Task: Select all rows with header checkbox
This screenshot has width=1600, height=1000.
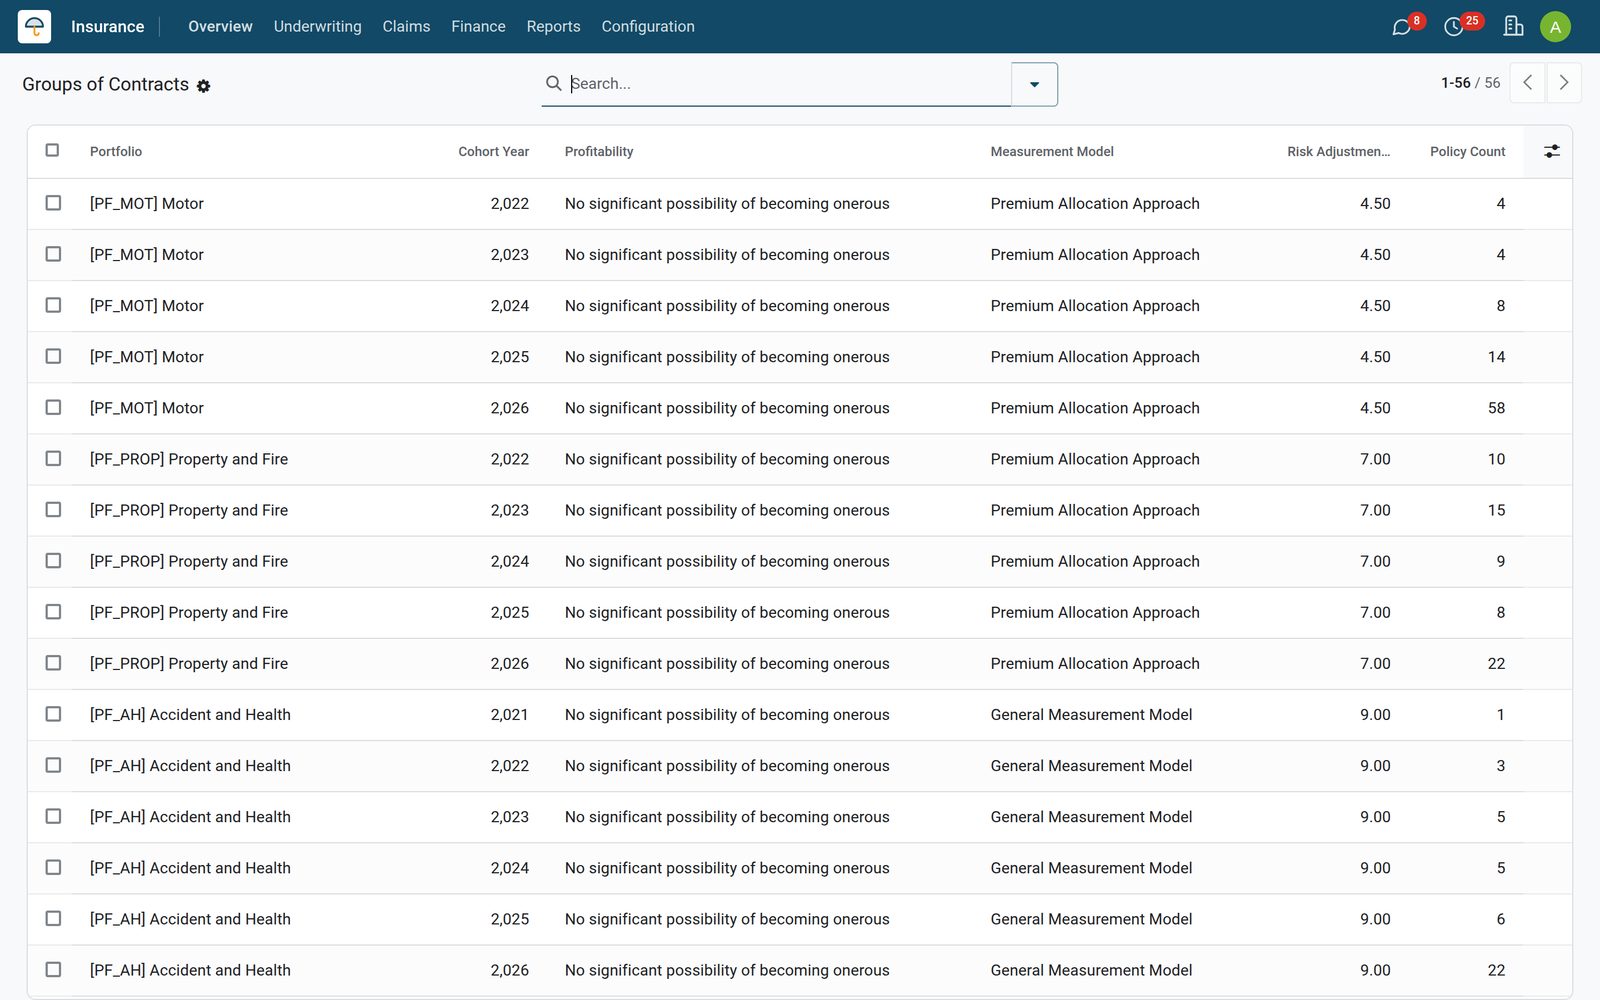Action: click(53, 150)
